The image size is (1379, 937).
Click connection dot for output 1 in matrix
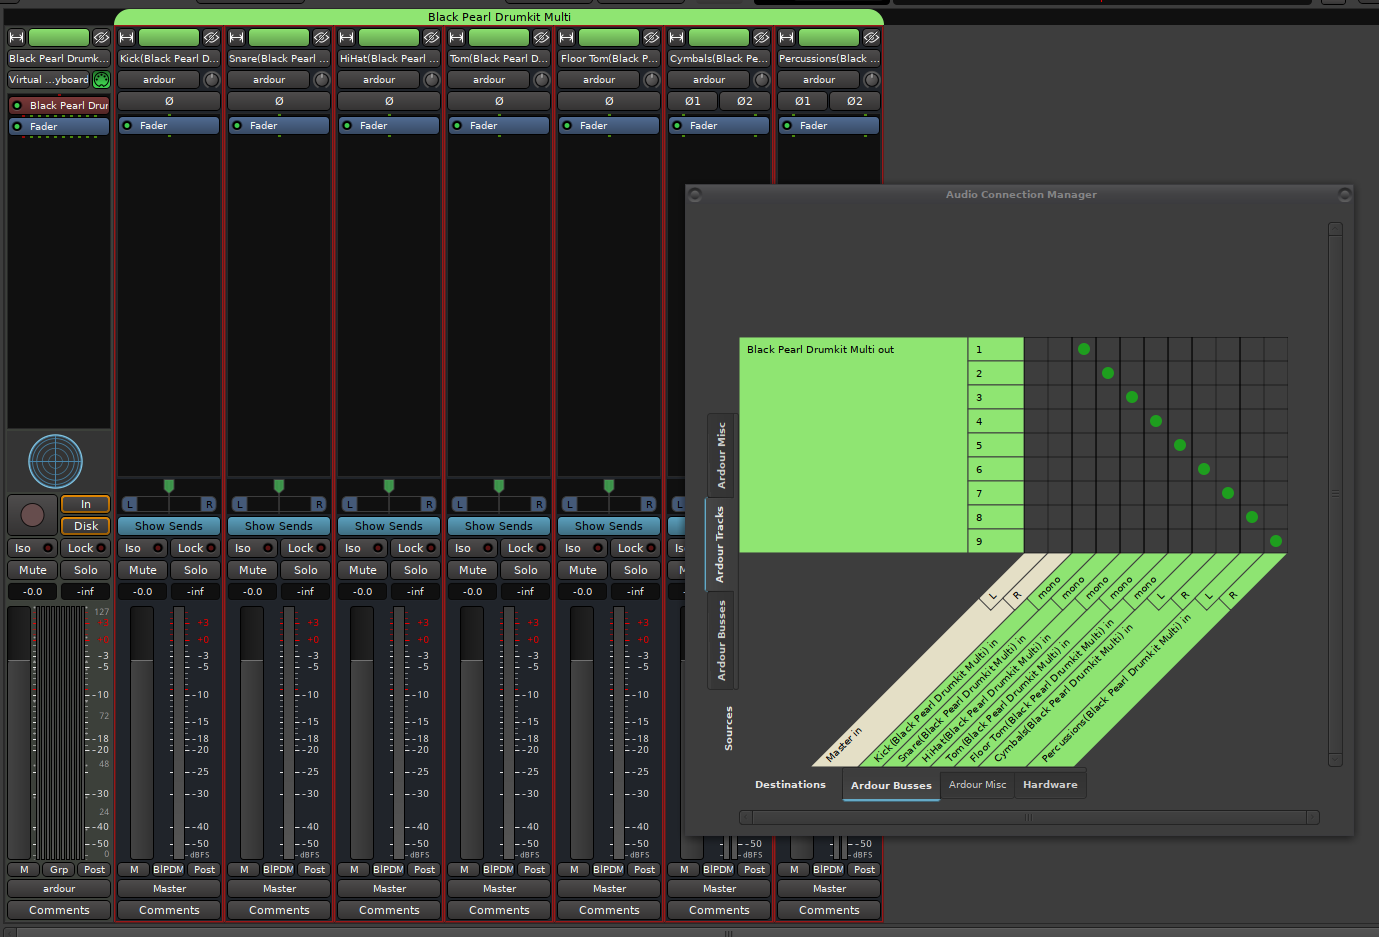click(1084, 349)
